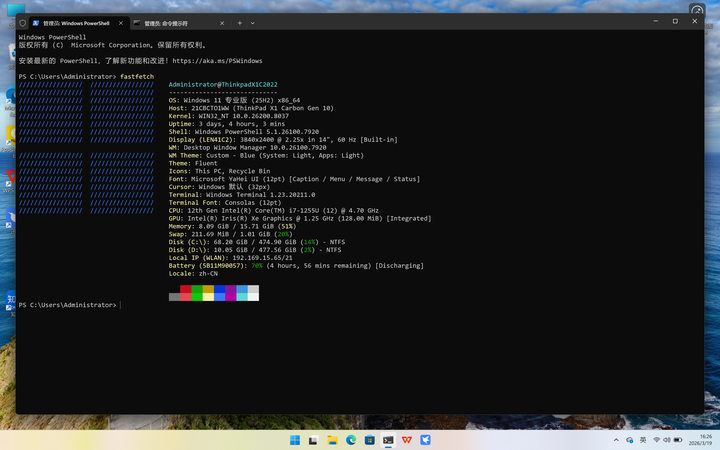
Task: Click the Terminal Font: Consolas line
Action: [x=225, y=202]
